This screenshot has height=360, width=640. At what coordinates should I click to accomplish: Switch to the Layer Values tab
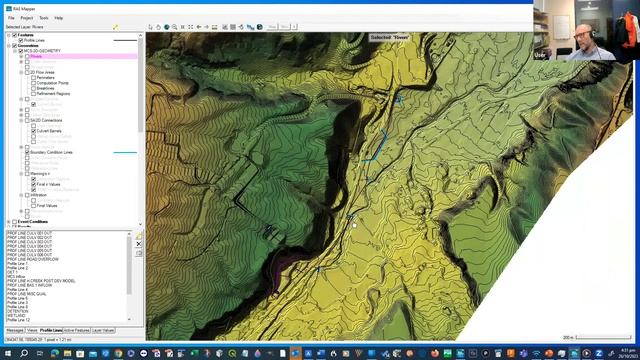pyautogui.click(x=103, y=330)
